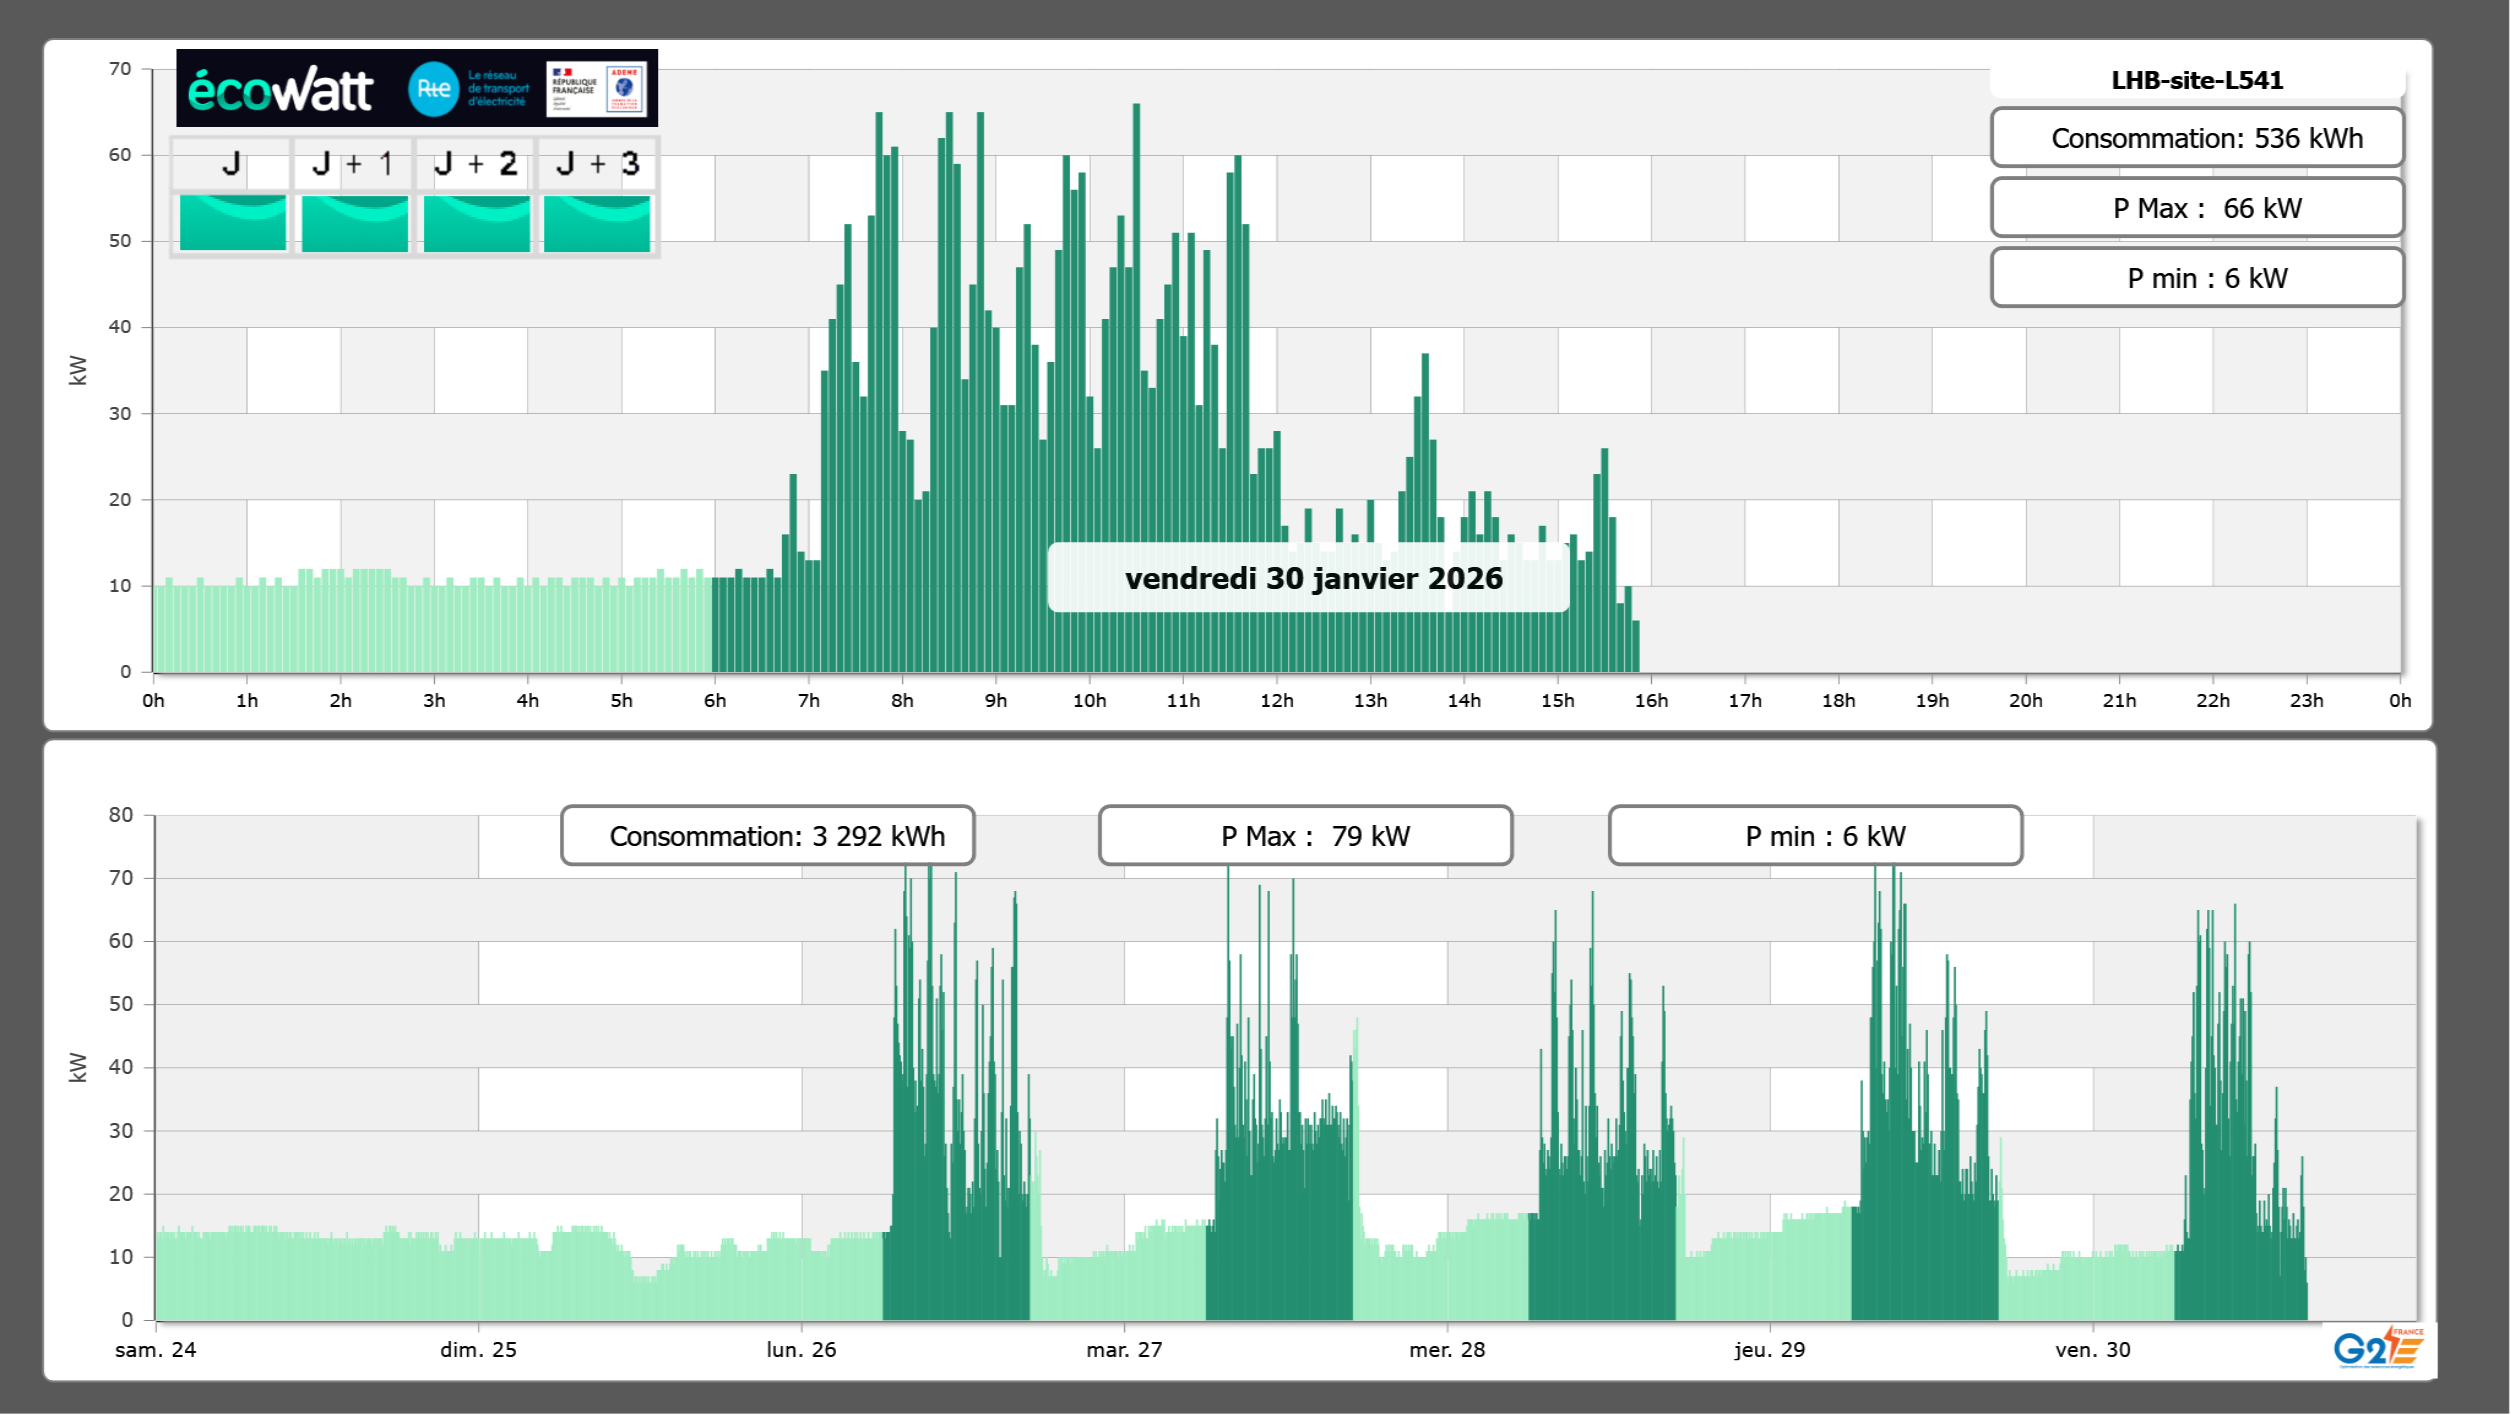2511x1415 pixels.
Task: Click the P Max : 66 kW box
Action: pos(2197,208)
